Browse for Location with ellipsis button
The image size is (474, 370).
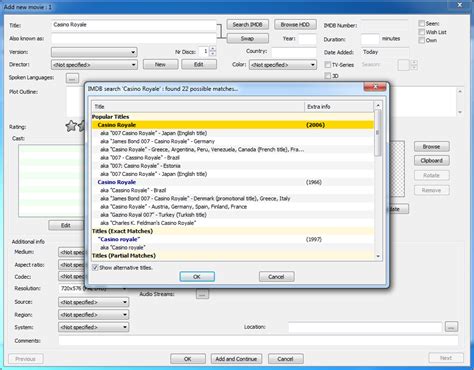tap(451, 327)
